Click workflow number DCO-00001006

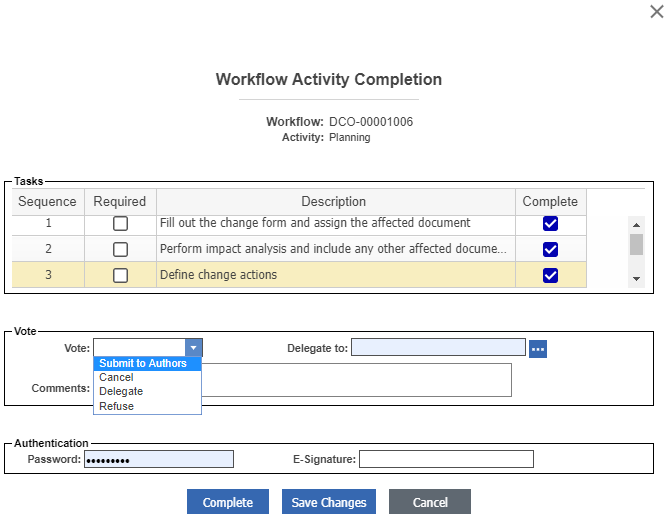pos(371,122)
